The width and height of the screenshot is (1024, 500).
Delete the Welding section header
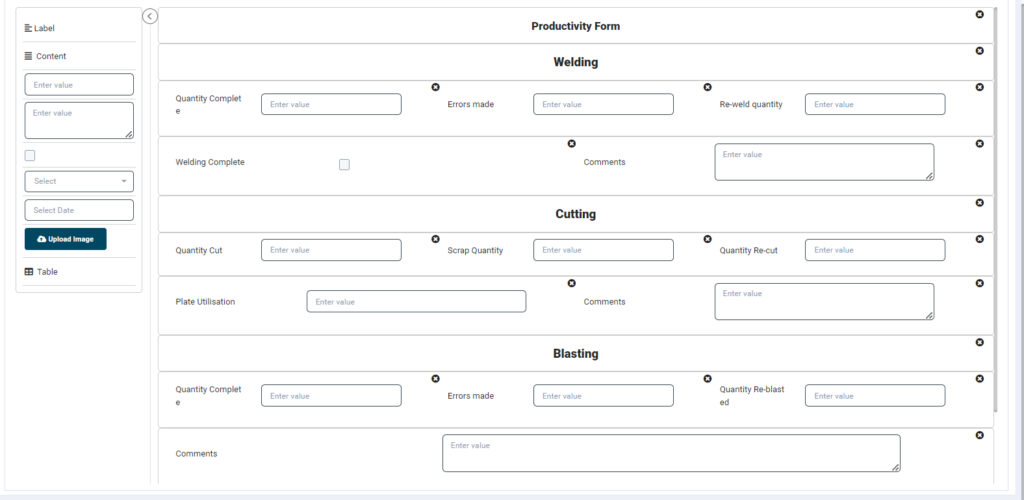pos(980,51)
